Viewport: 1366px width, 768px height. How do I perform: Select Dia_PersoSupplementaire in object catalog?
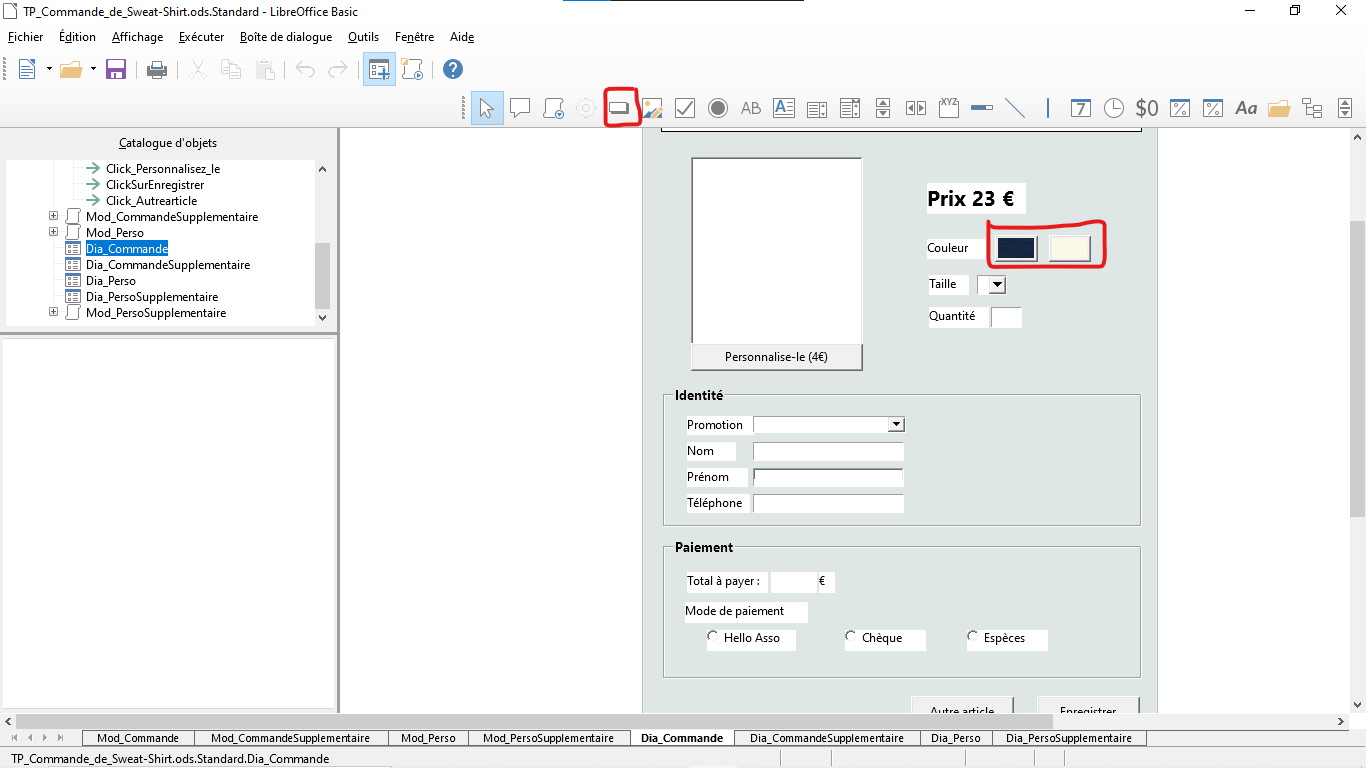[x=152, y=297]
